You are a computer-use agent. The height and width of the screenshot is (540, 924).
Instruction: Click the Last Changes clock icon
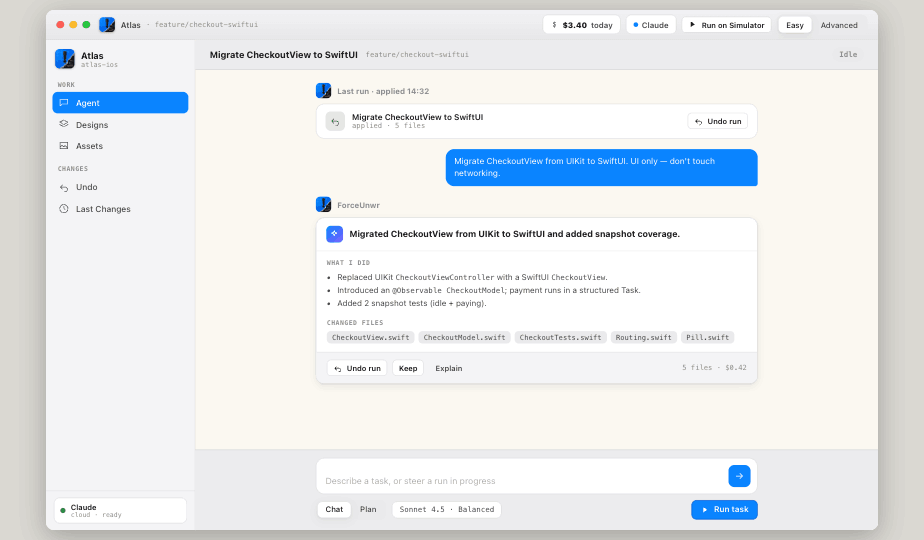click(64, 209)
